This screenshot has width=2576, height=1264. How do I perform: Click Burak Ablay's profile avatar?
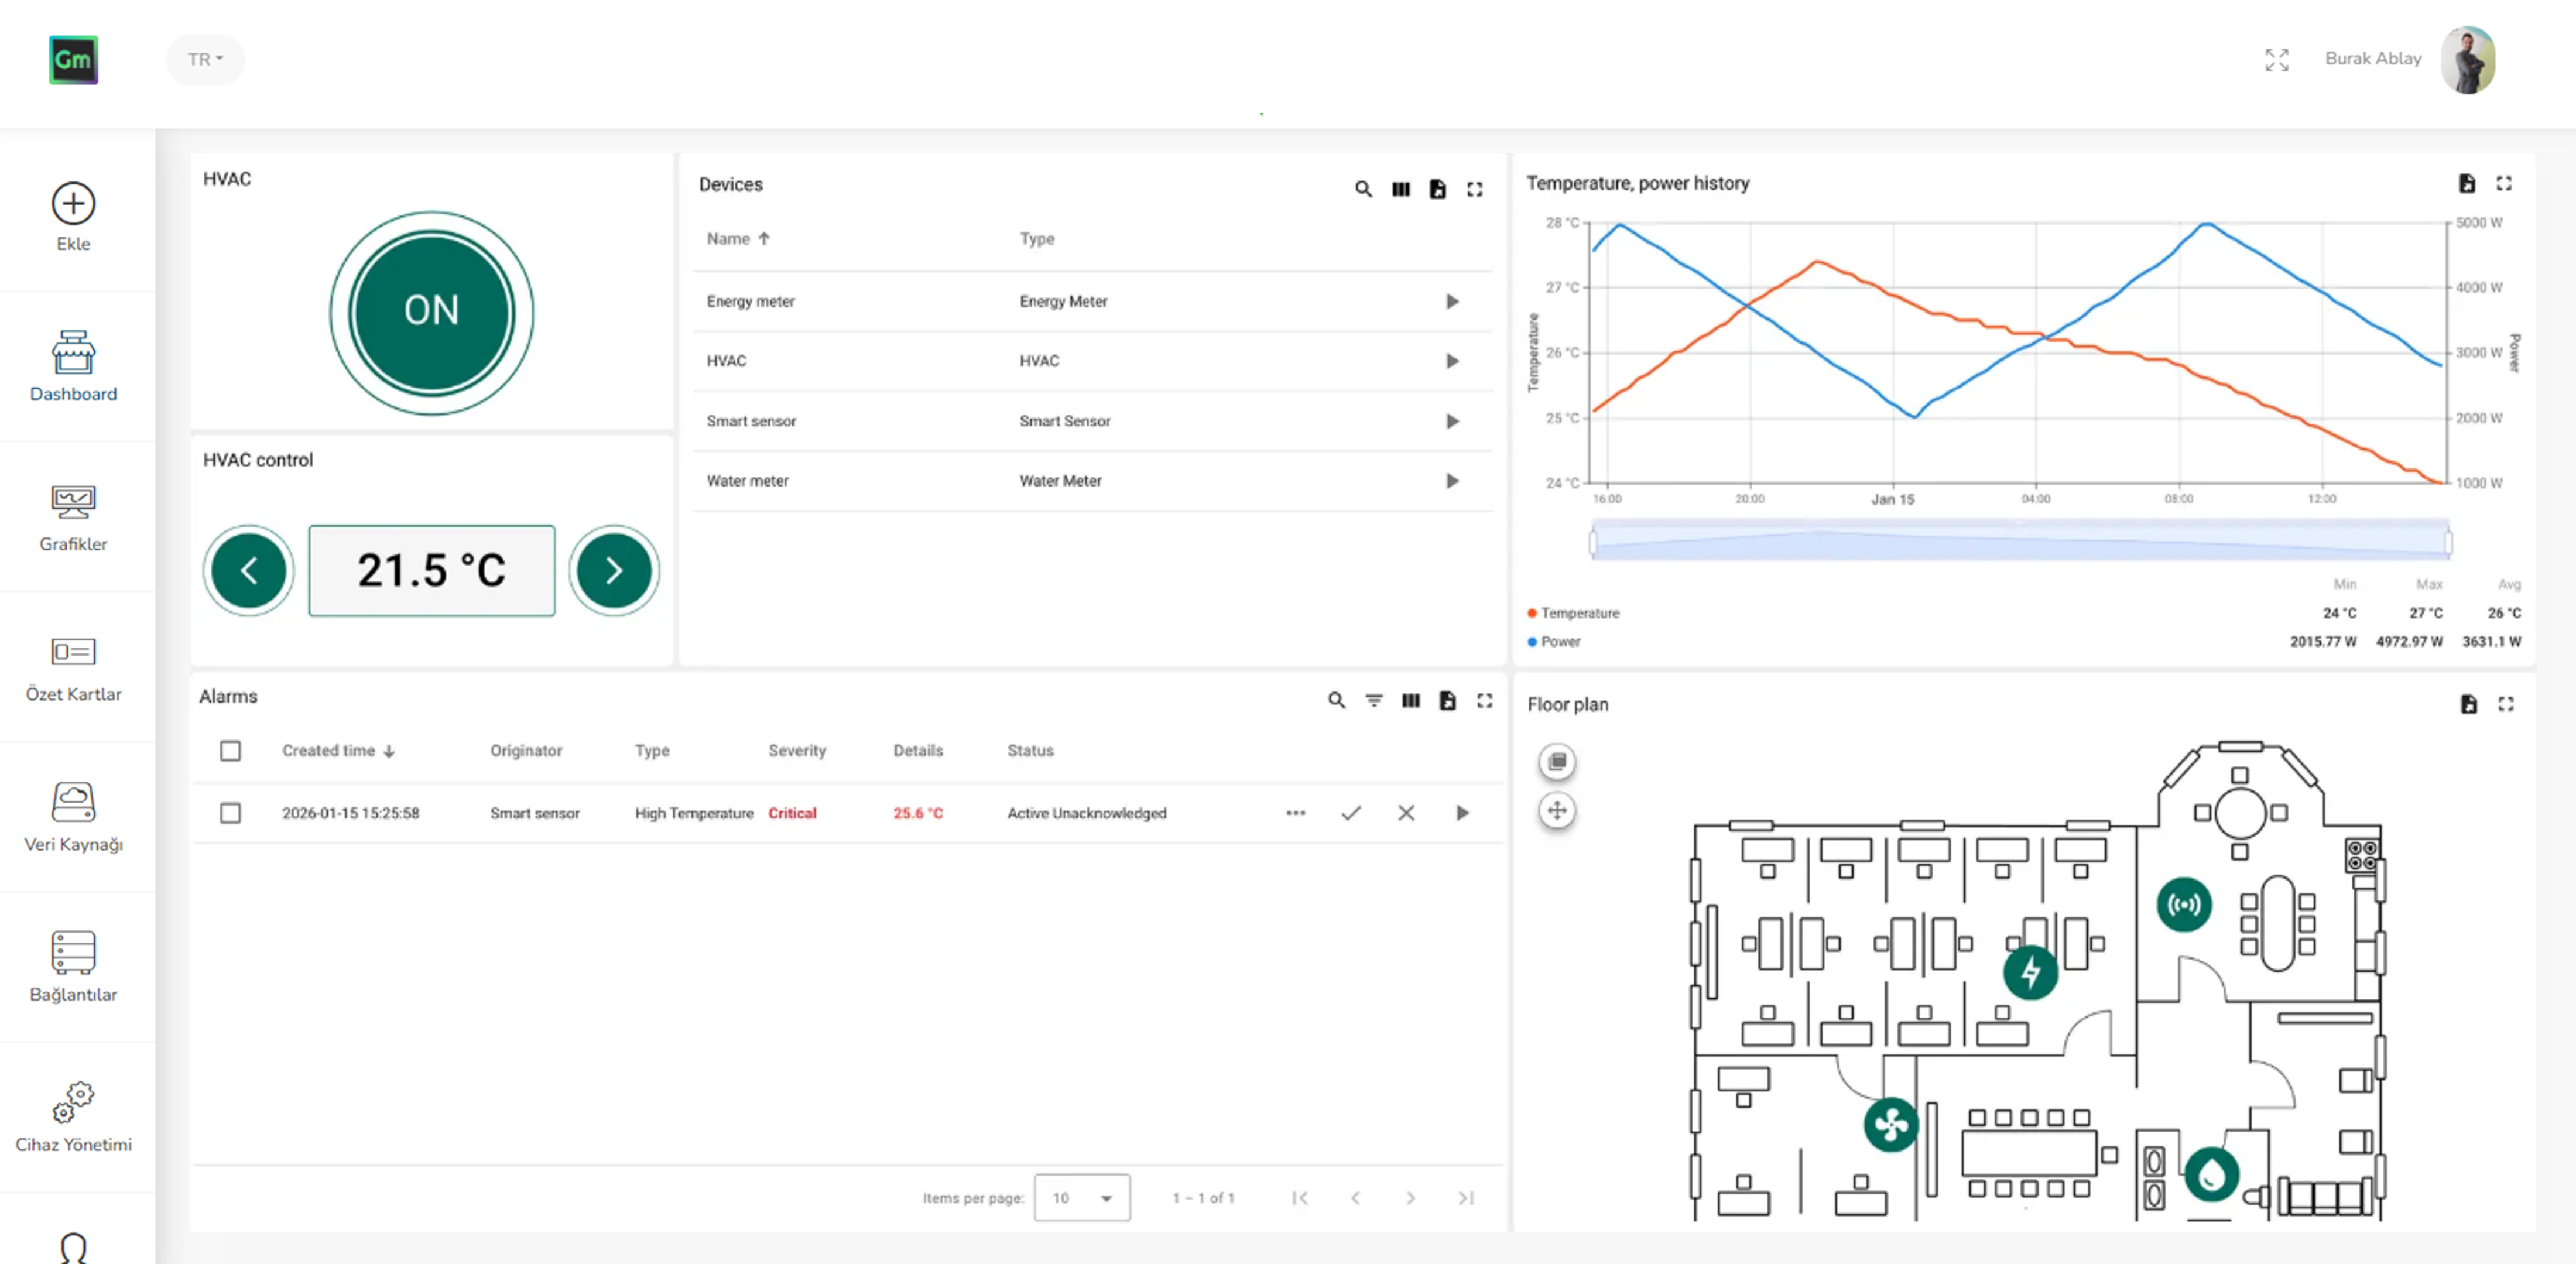click(2468, 59)
